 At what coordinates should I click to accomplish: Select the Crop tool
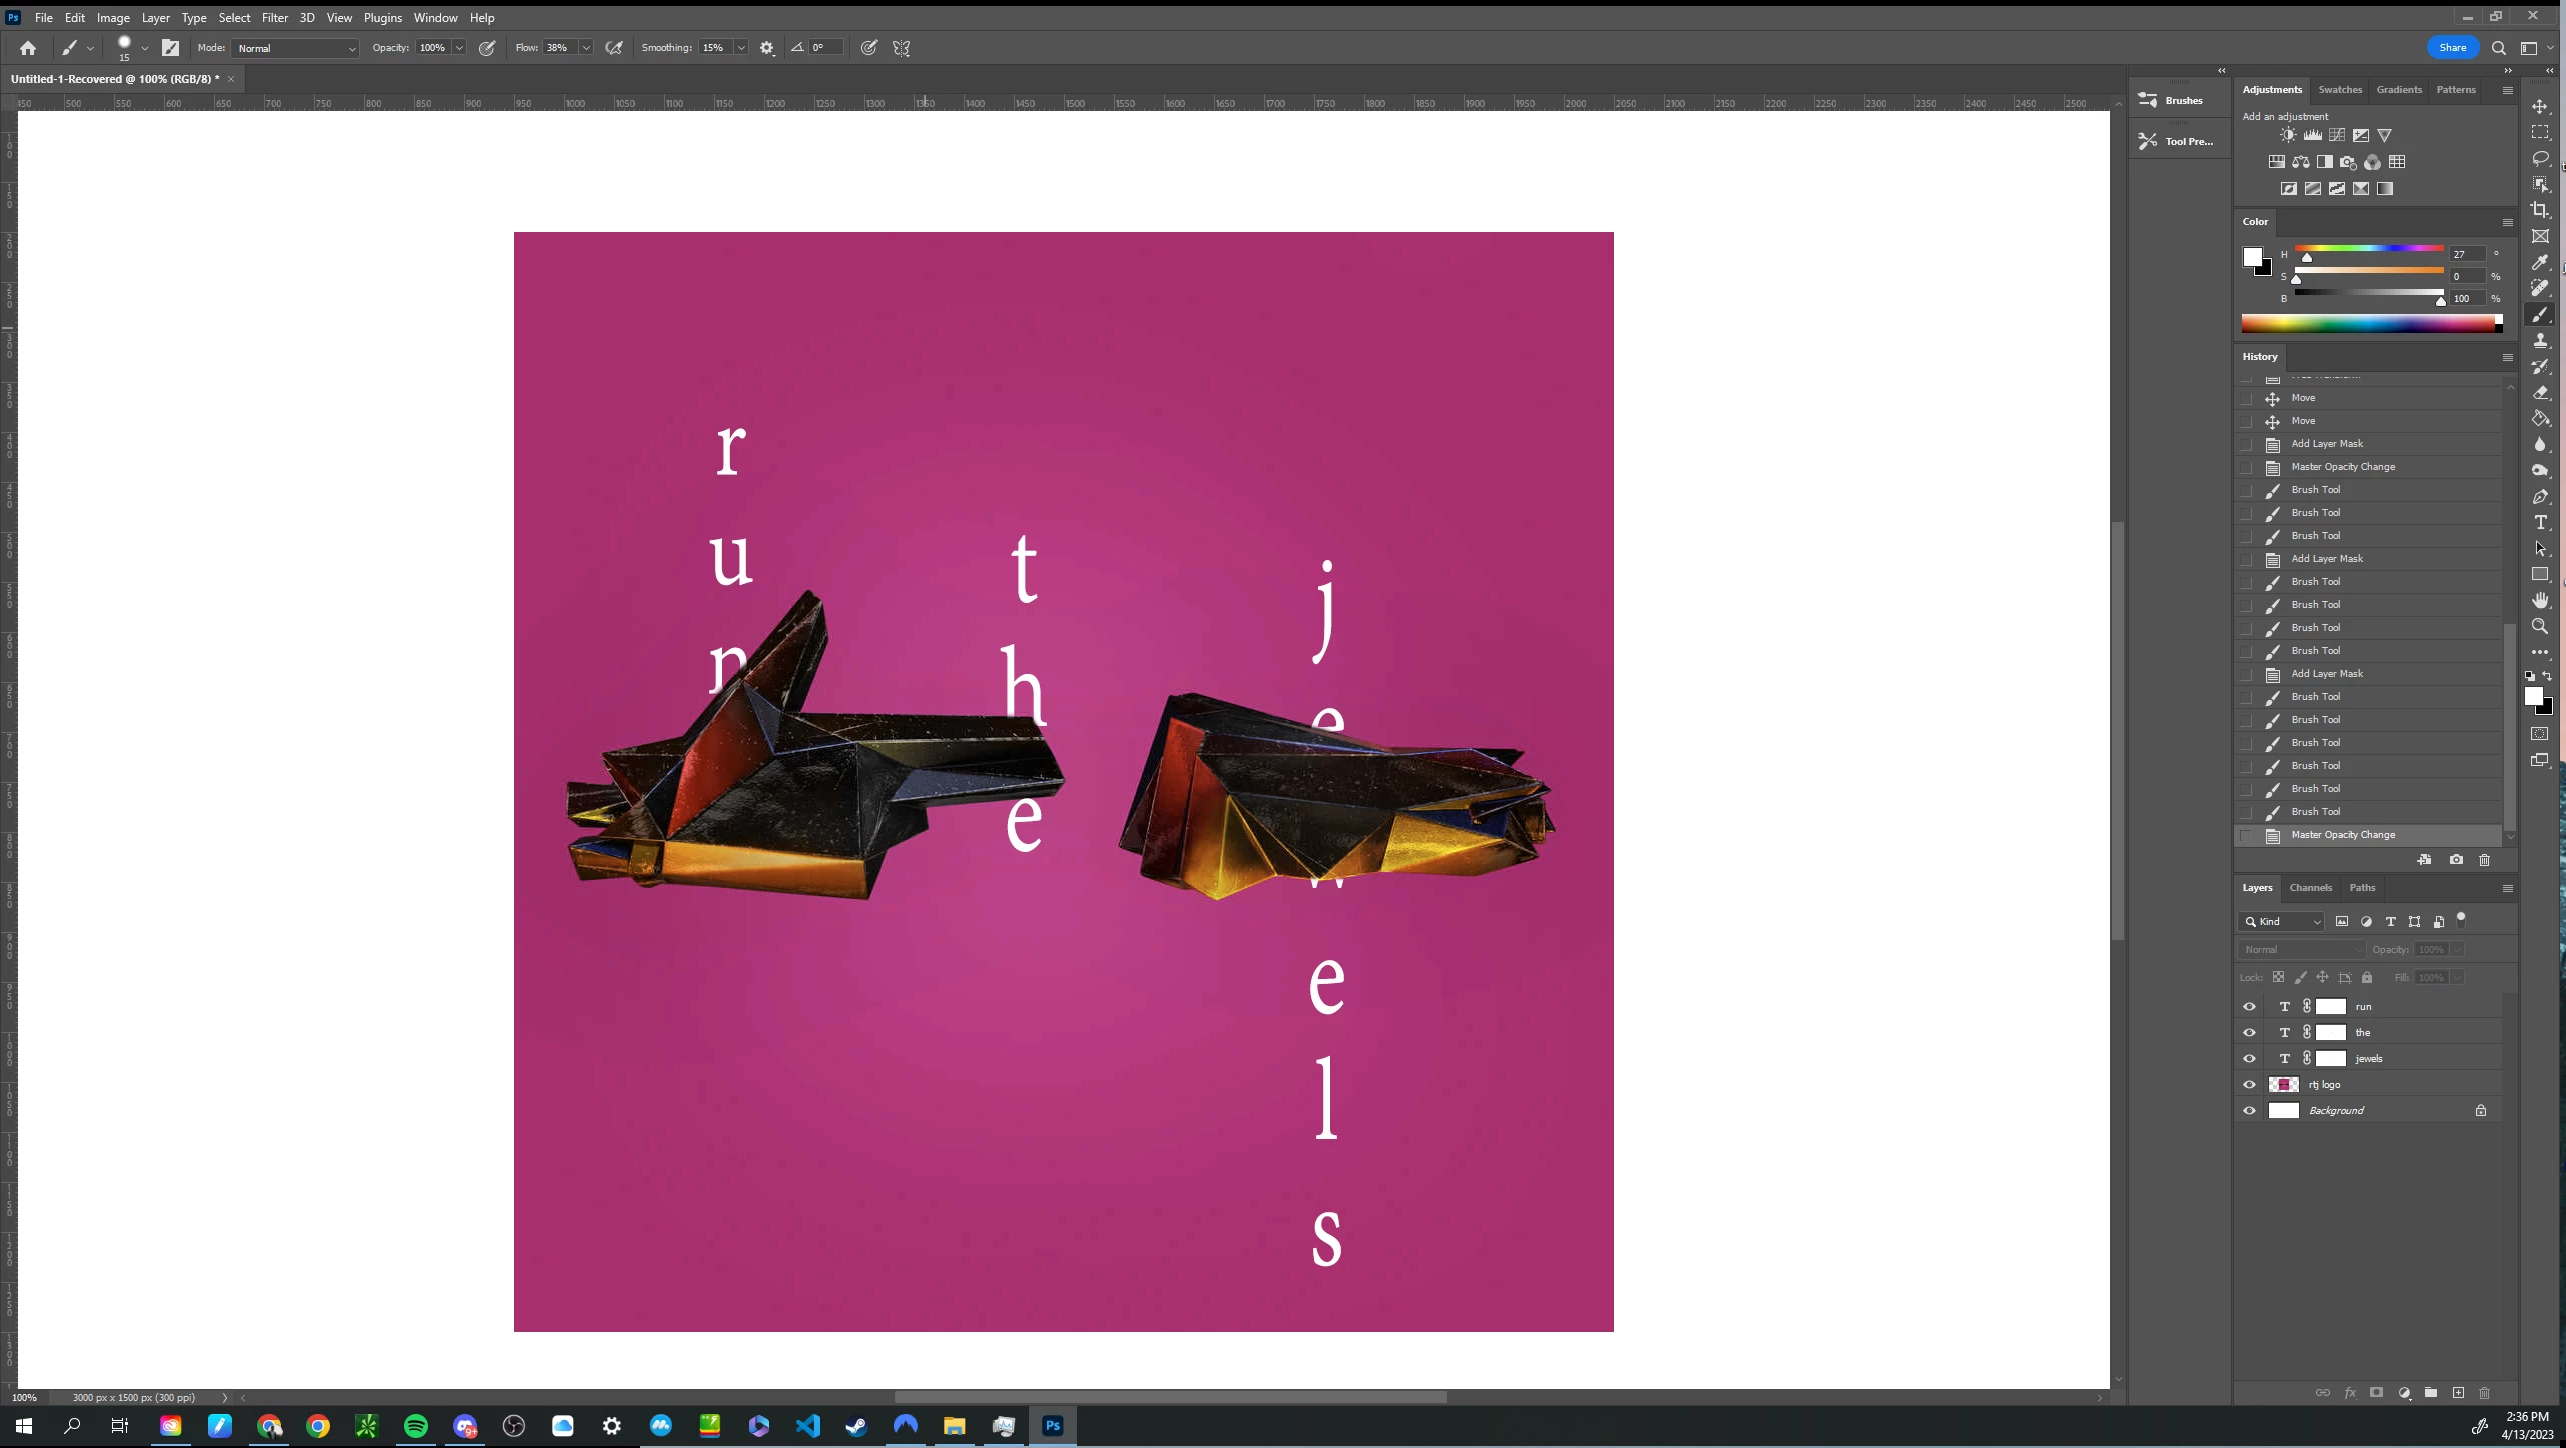(x=2540, y=210)
